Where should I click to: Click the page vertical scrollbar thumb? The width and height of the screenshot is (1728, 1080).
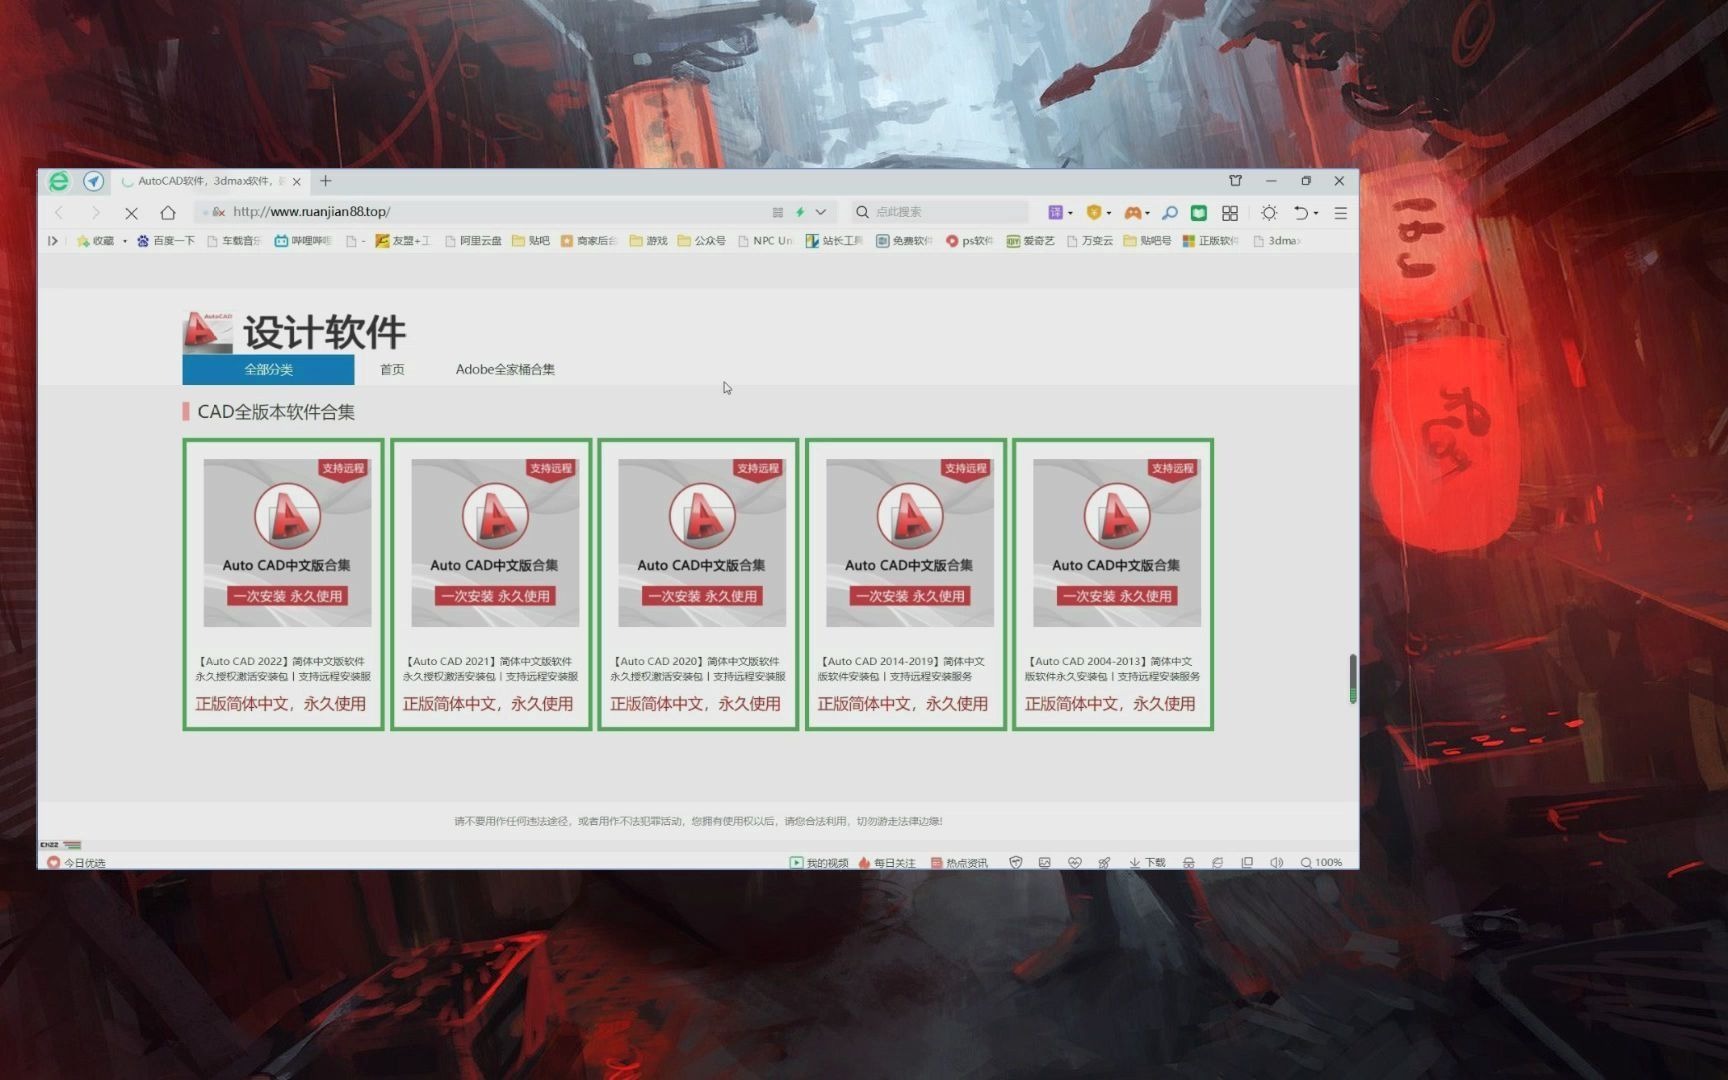point(1352,679)
